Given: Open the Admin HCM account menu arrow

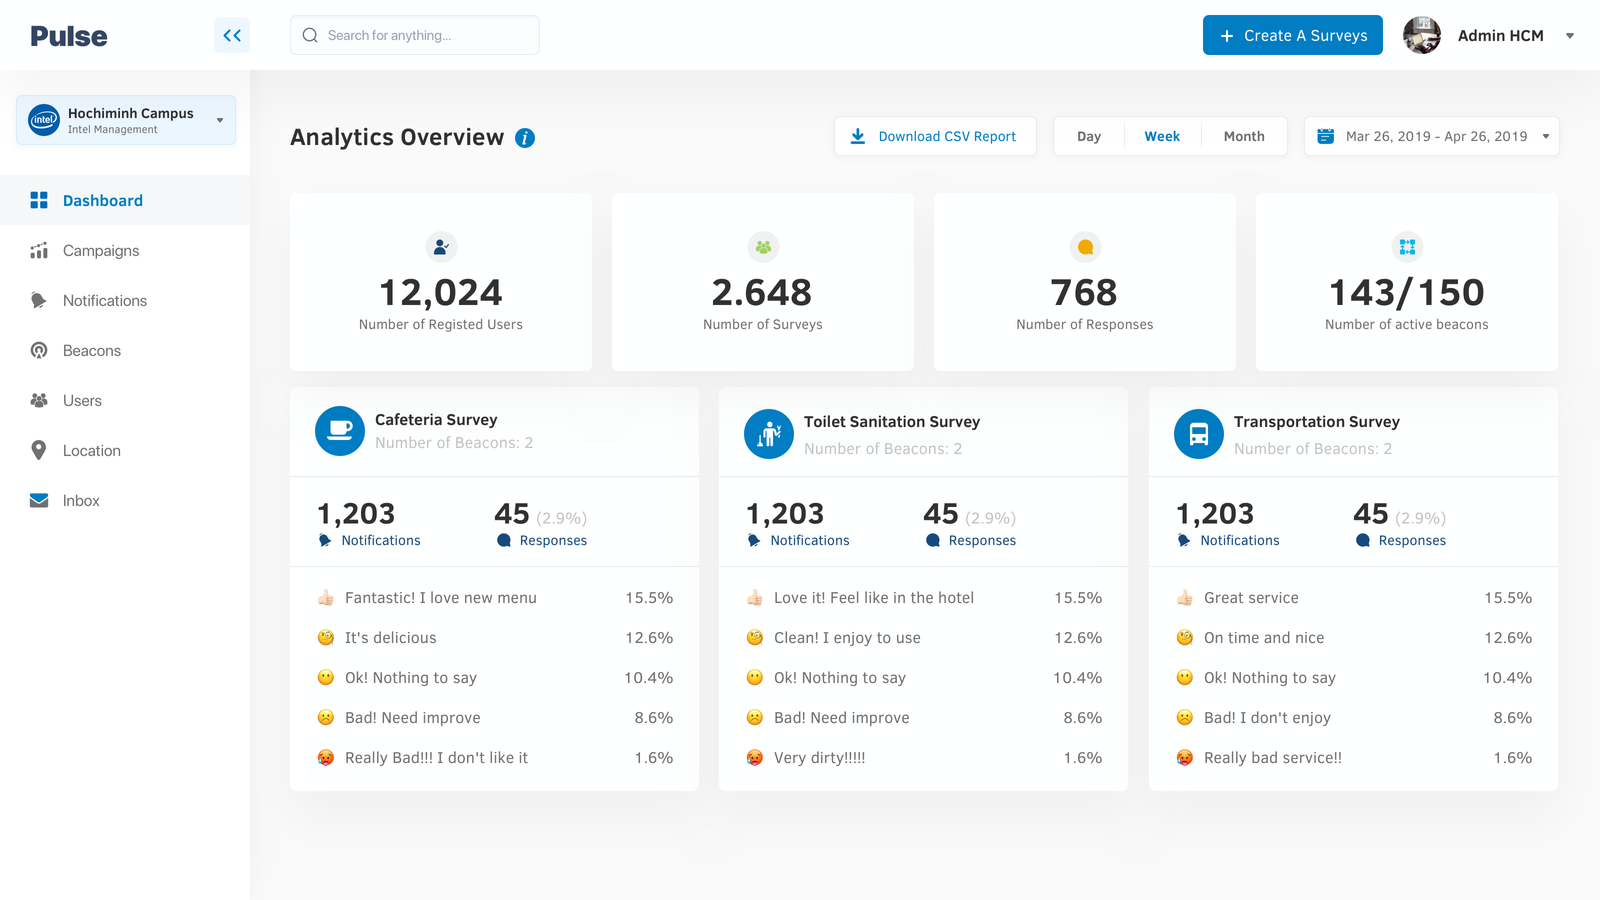Looking at the screenshot, I should click(x=1570, y=35).
